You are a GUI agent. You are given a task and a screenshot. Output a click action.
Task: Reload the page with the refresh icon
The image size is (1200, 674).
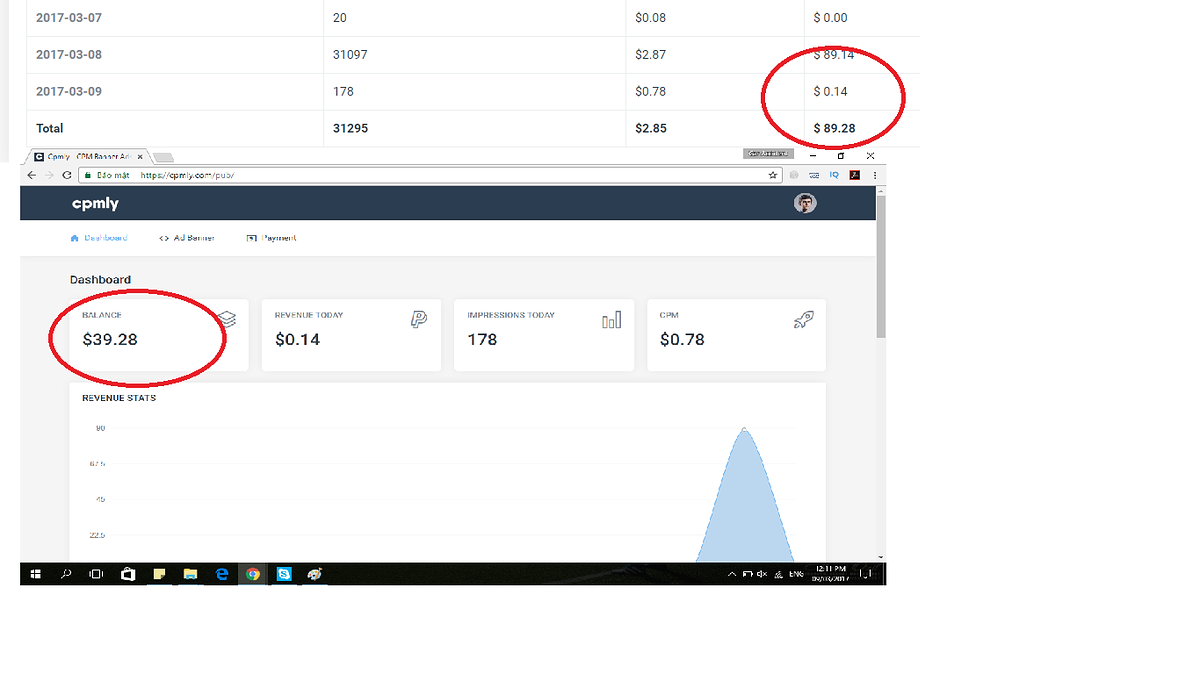[x=67, y=175]
